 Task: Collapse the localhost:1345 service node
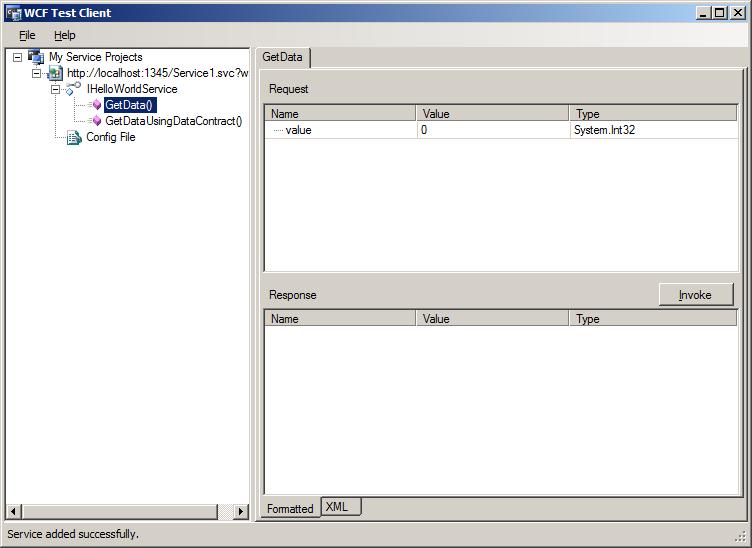coord(36,73)
